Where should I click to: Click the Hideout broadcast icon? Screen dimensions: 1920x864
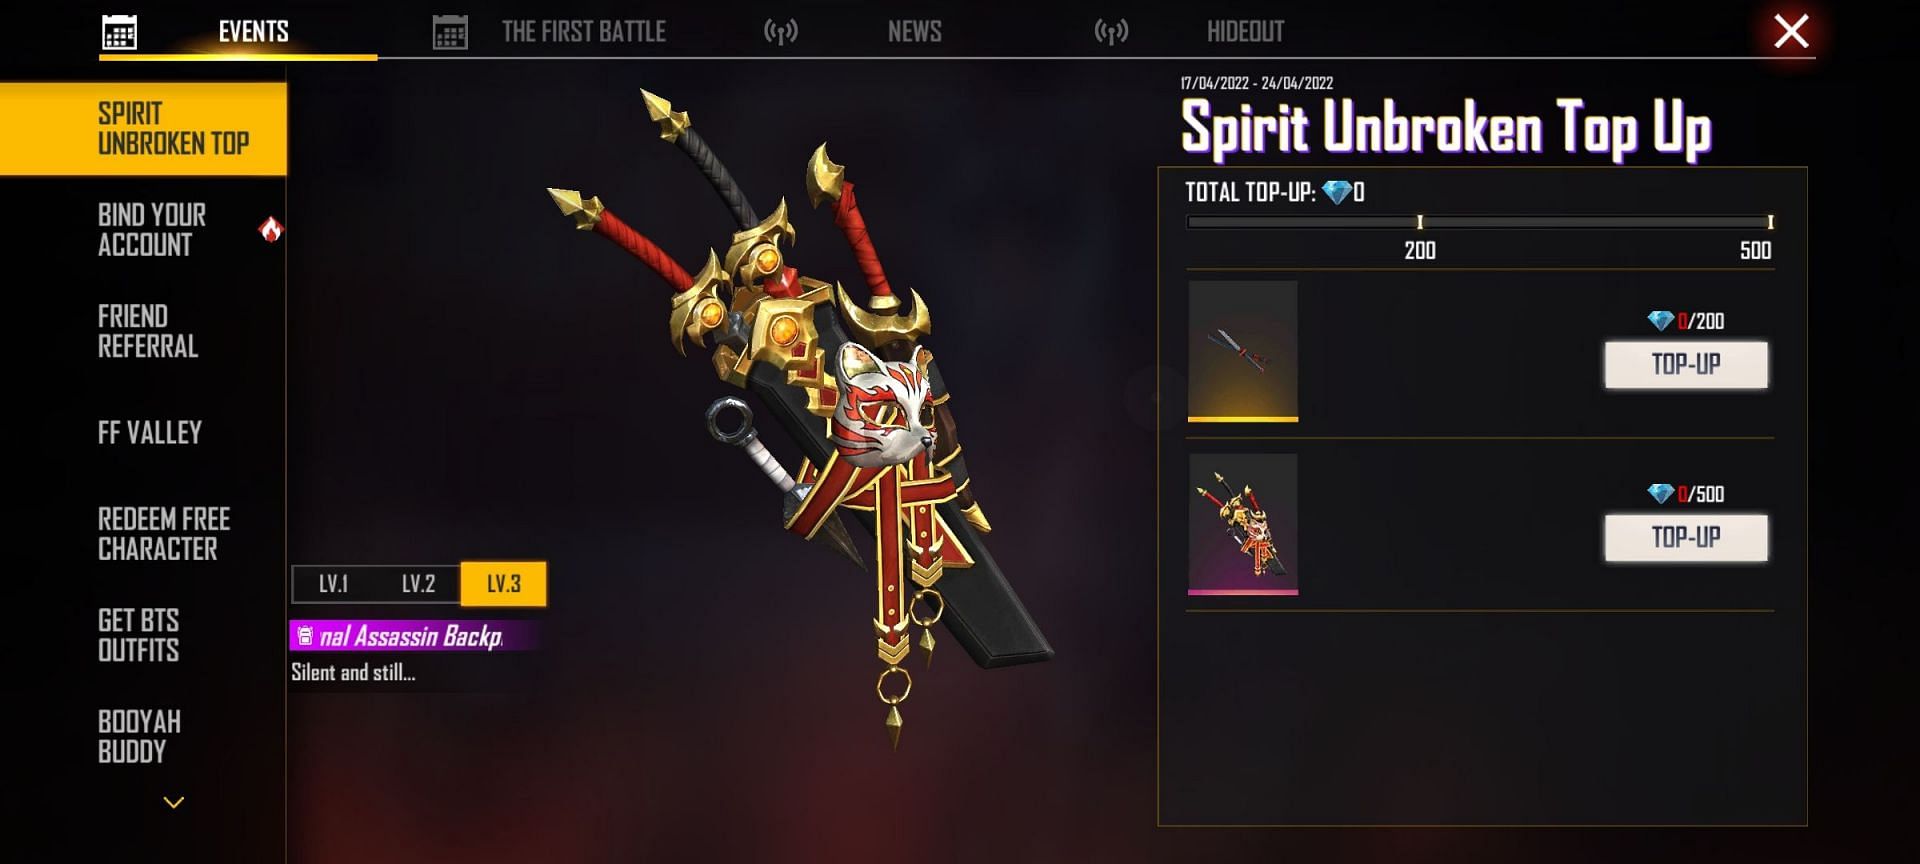point(1111,32)
